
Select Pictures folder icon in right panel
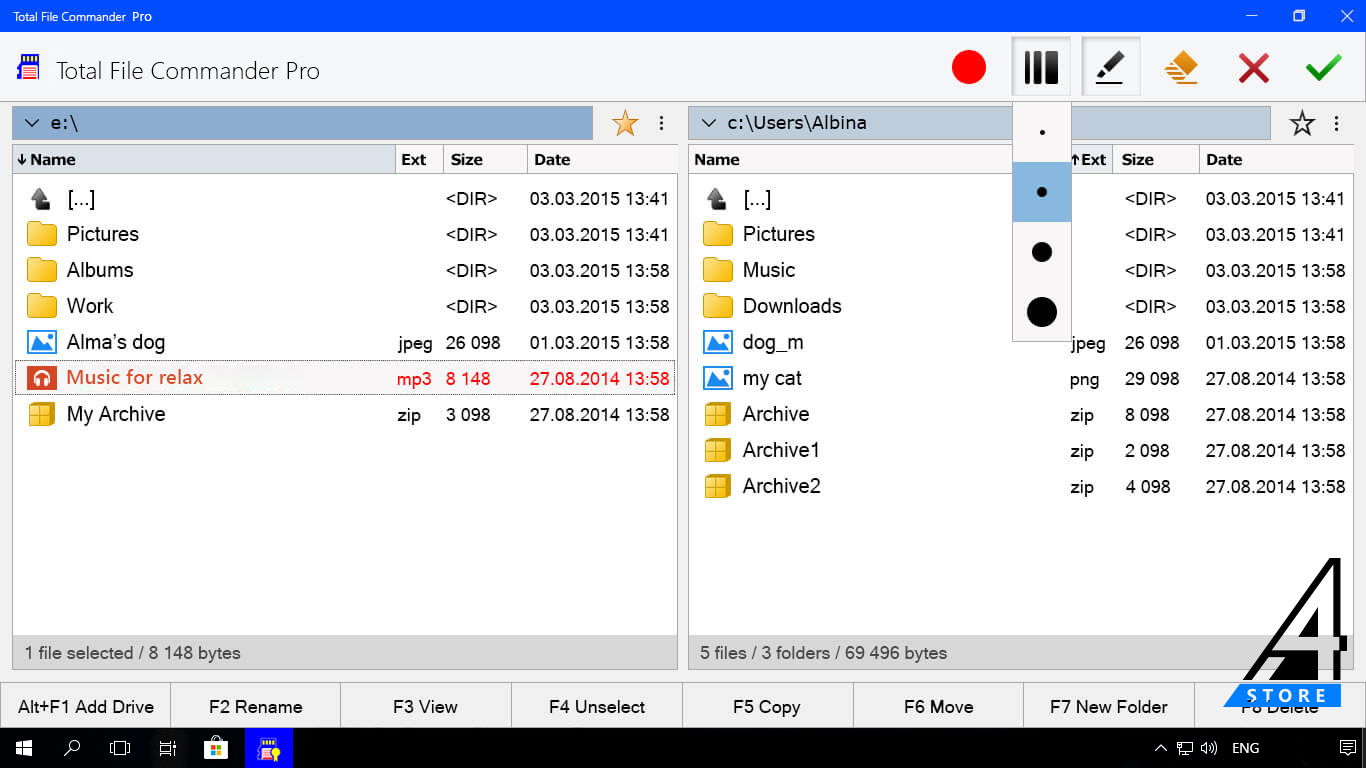[718, 234]
